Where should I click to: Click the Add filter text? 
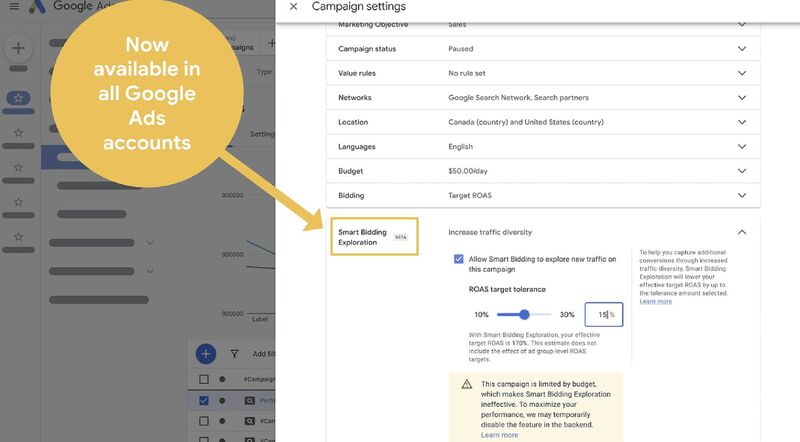[264, 354]
